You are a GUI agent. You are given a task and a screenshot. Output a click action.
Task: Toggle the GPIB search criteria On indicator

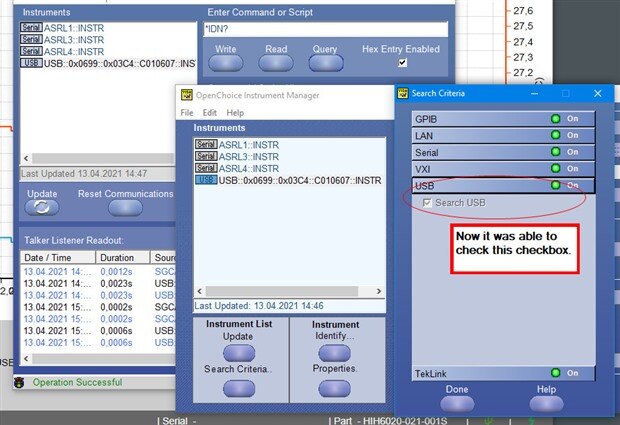pyautogui.click(x=556, y=119)
